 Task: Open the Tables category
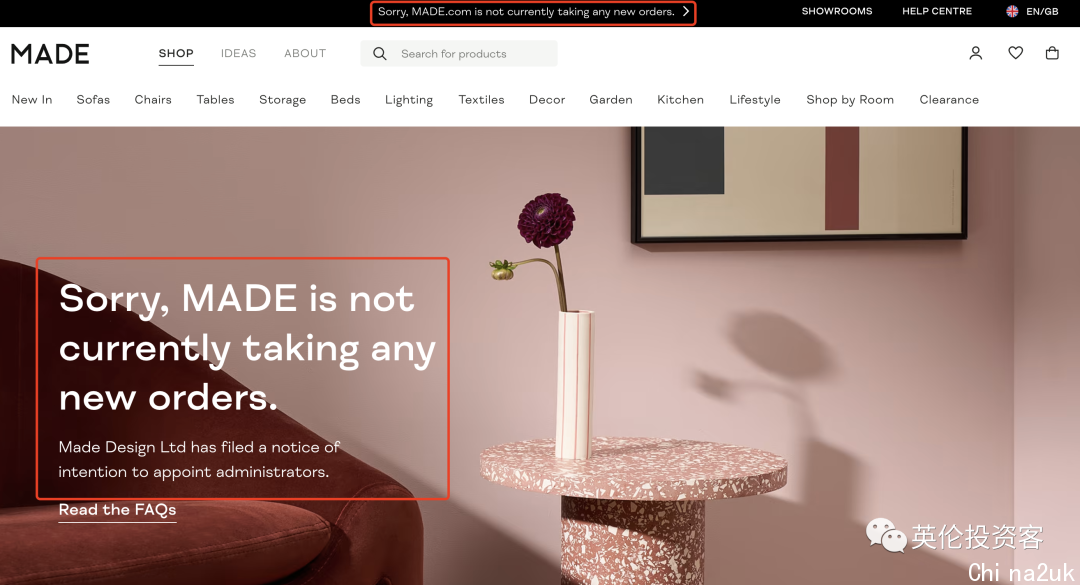(215, 100)
